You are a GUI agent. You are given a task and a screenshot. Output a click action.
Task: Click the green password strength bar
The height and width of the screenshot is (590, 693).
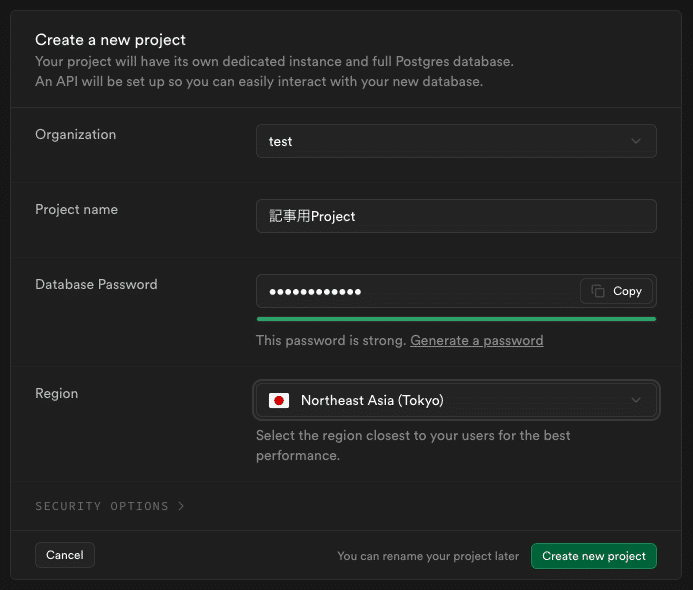pyautogui.click(x=455, y=319)
